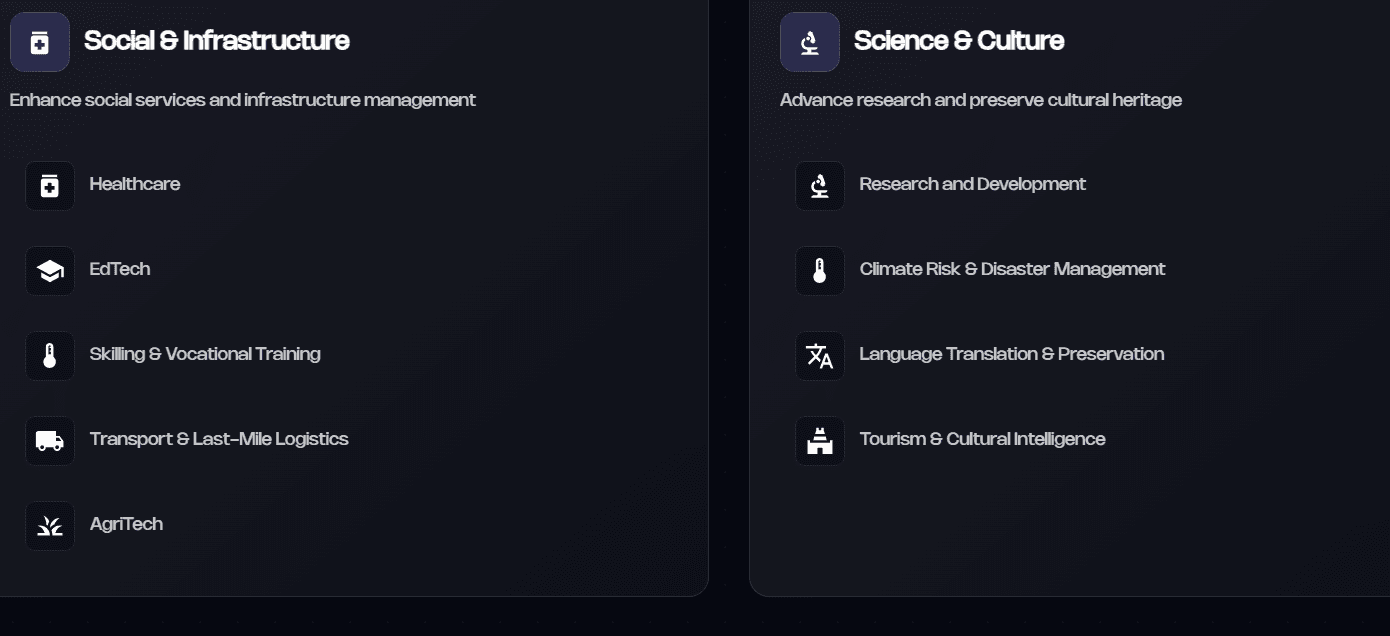Click the Social & Infrastructure header icon
Viewport: 1390px width, 636px height.
(x=39, y=41)
